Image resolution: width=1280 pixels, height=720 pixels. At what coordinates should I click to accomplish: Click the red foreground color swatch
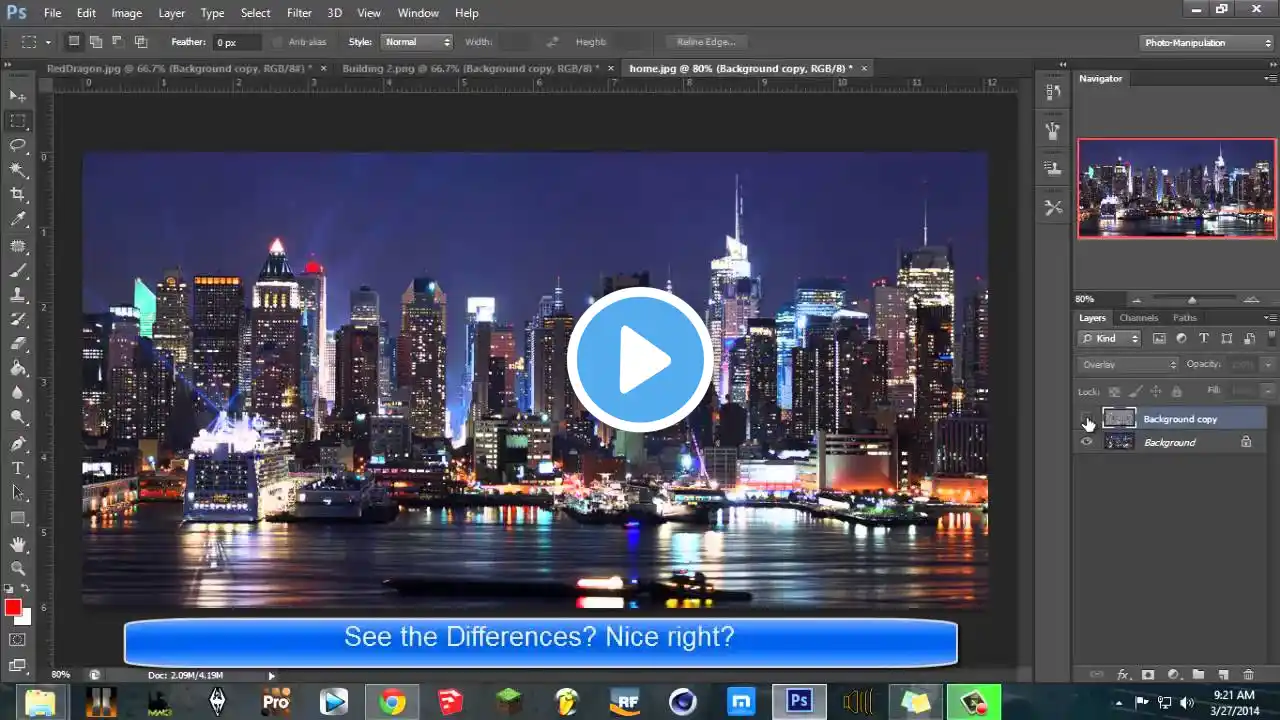click(13, 608)
